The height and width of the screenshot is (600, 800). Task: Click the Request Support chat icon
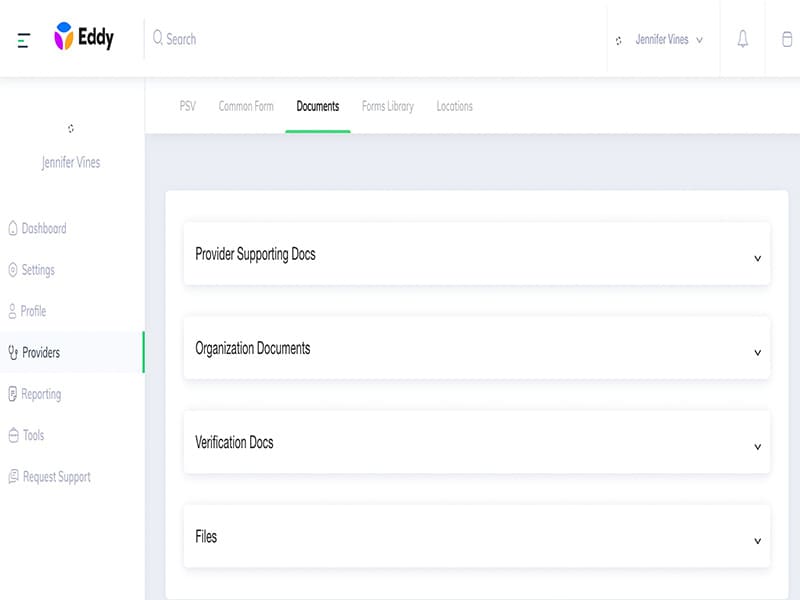[x=14, y=477]
